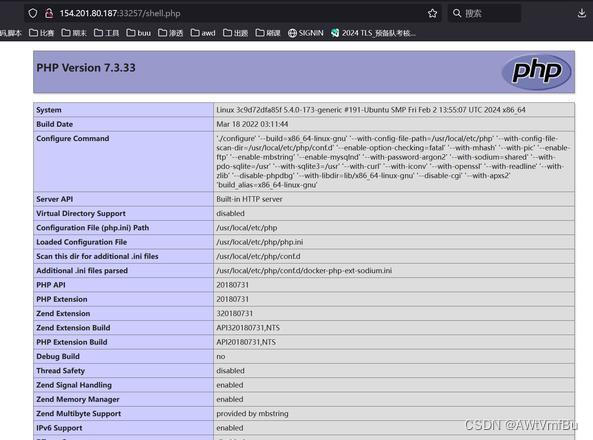Click the IPv6 Support label

(x=59, y=428)
